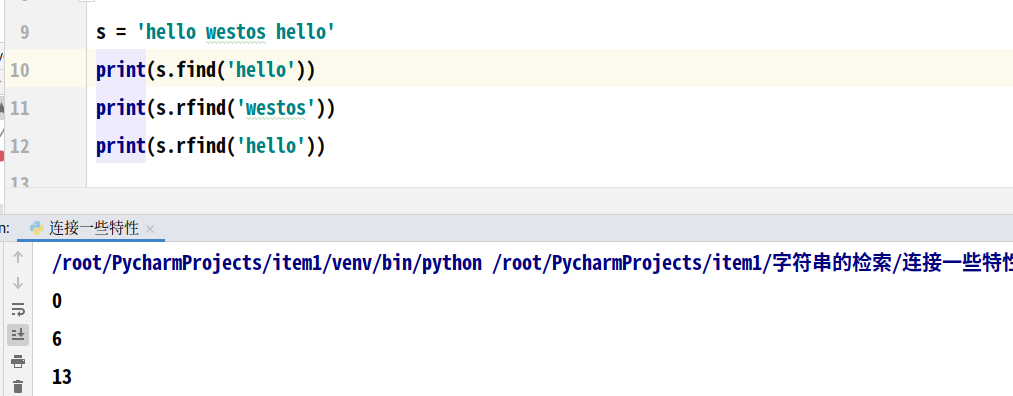Close the 连接一些特性 run tab

pos(150,229)
